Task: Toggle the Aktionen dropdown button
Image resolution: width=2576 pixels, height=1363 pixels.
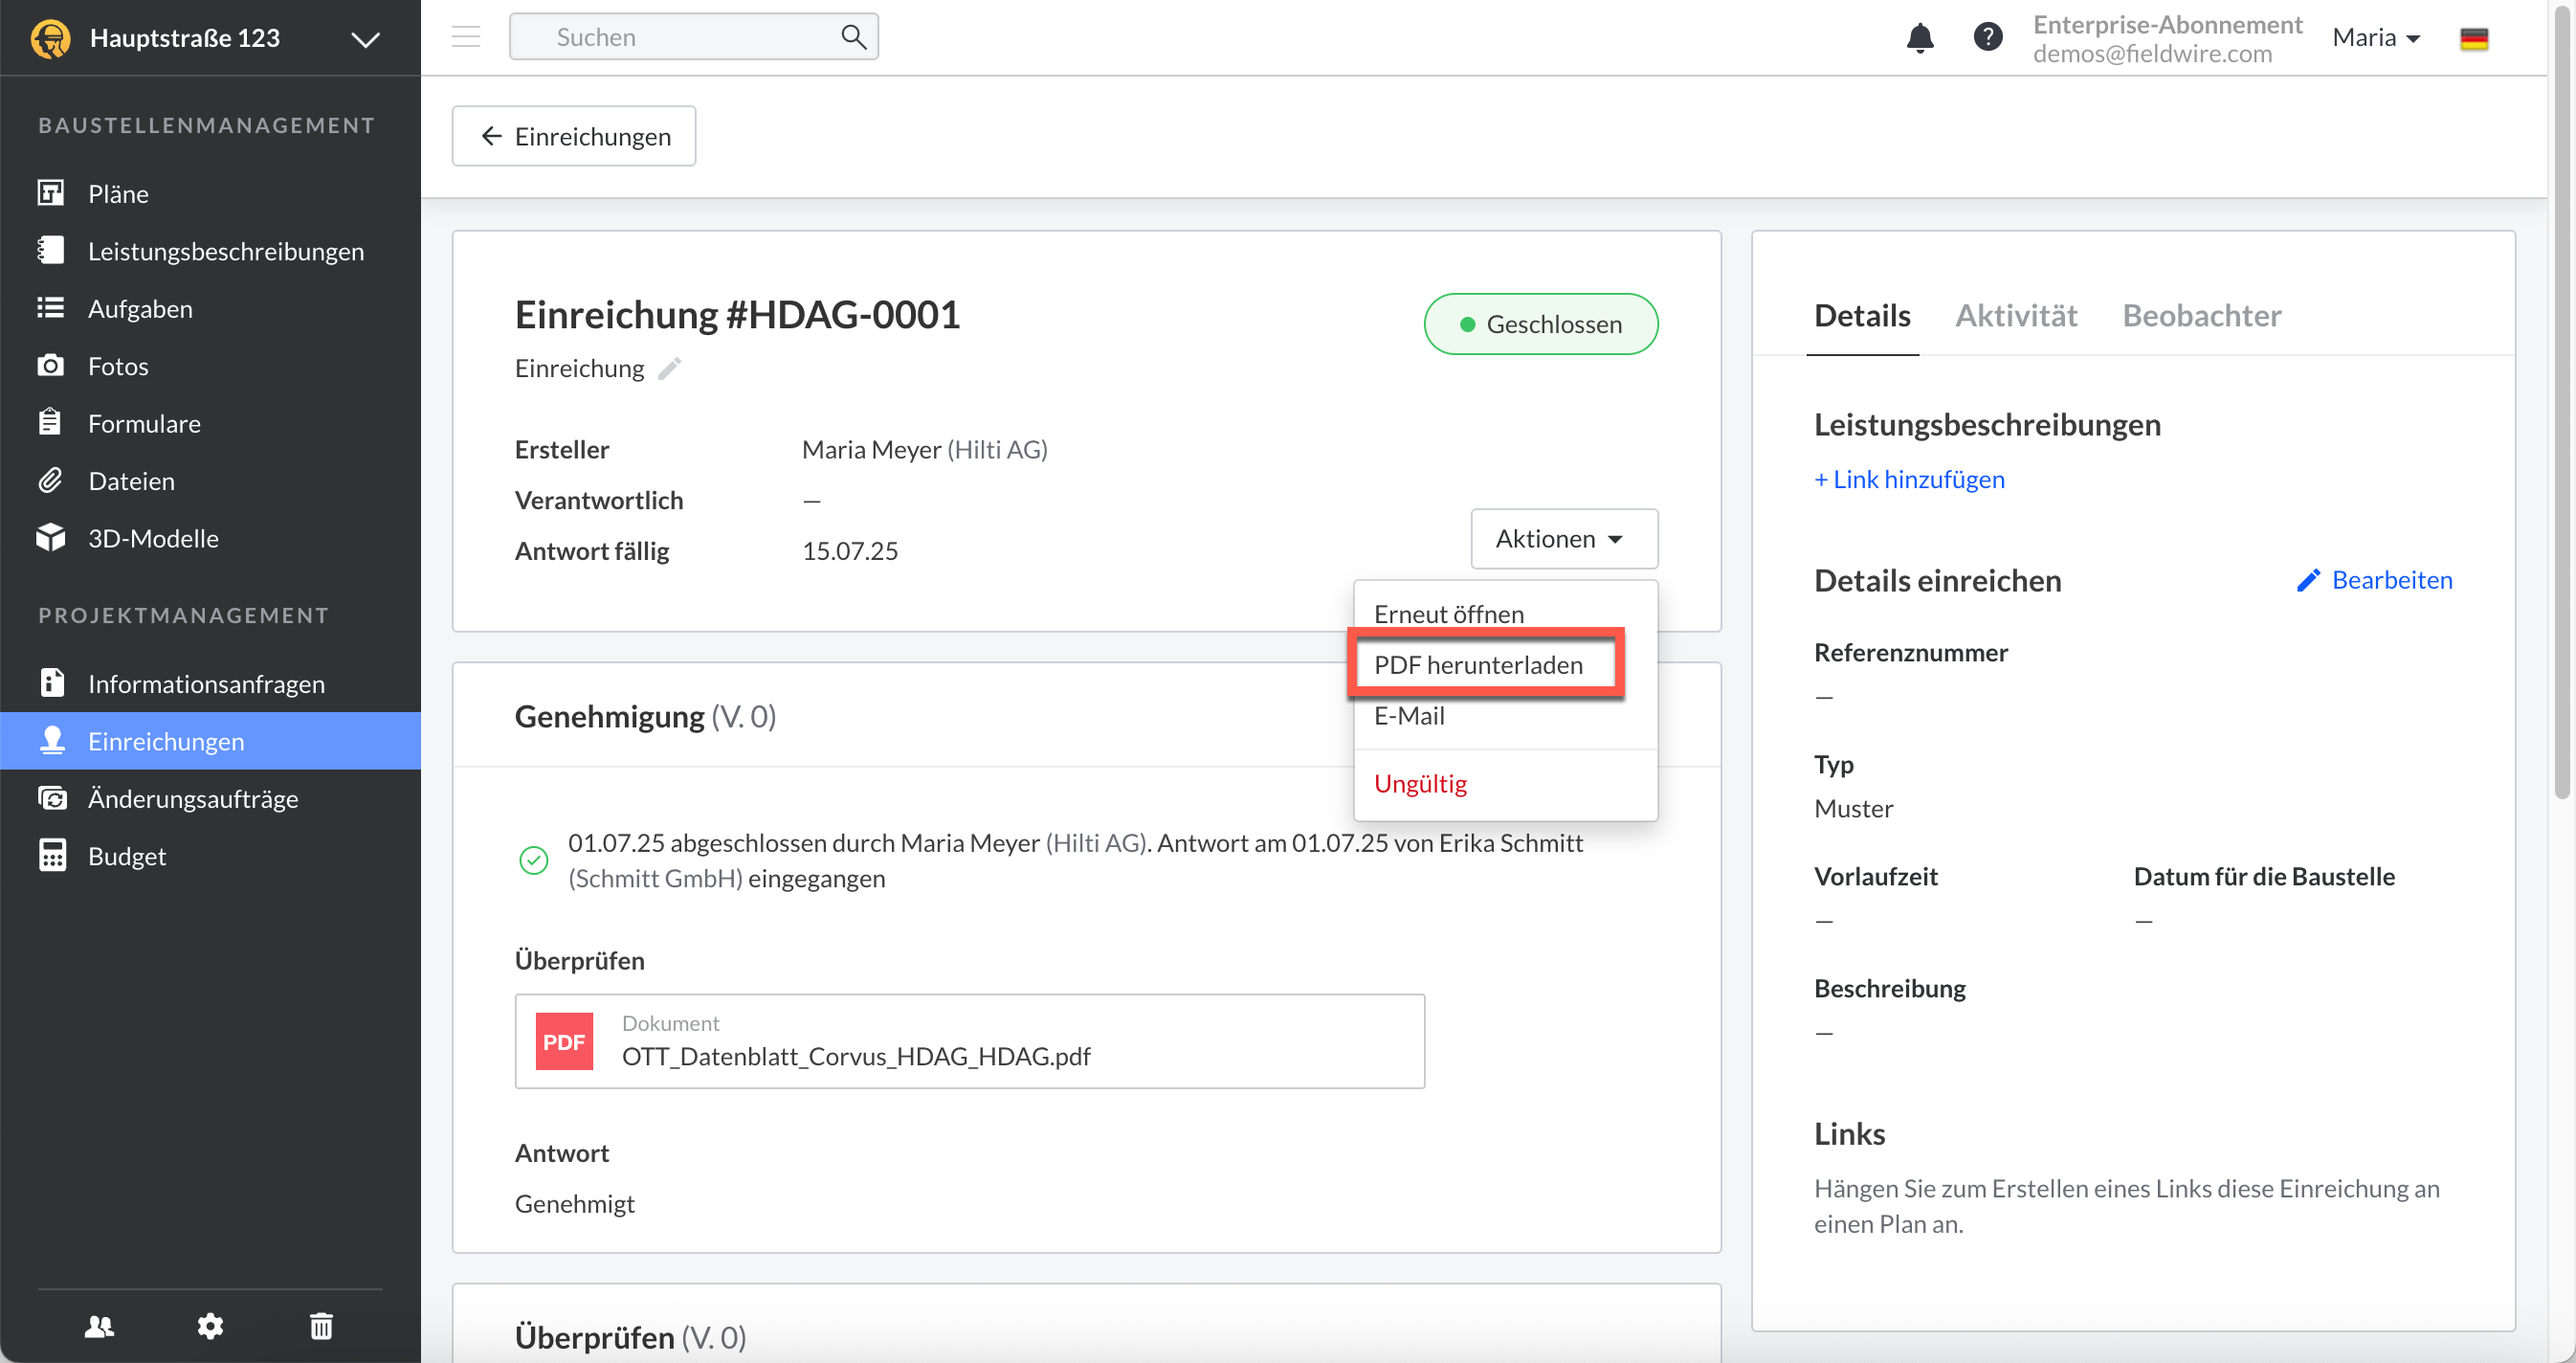Action: [x=1563, y=539]
